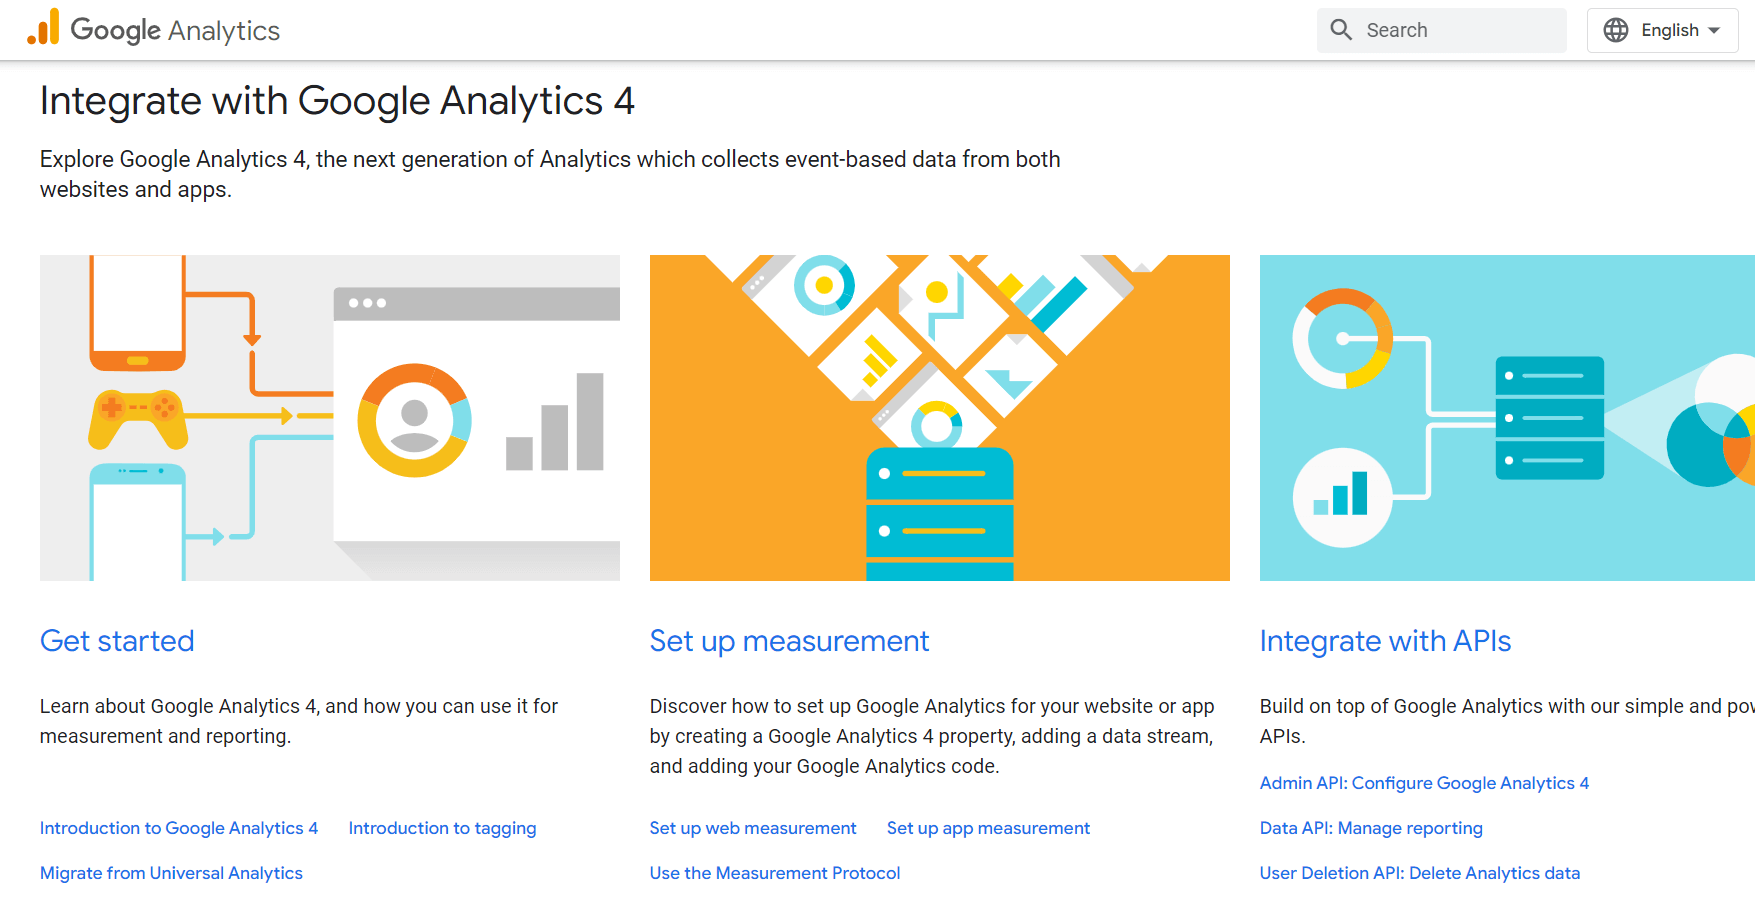Open the Get started section
The height and width of the screenshot is (902, 1755).
[116, 641]
